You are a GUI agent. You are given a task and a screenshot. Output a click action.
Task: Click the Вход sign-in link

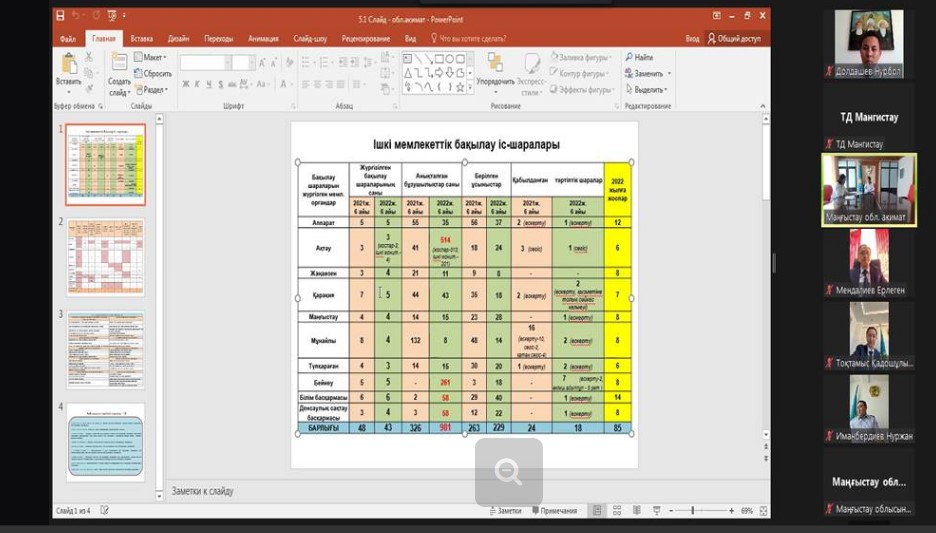[x=692, y=39]
